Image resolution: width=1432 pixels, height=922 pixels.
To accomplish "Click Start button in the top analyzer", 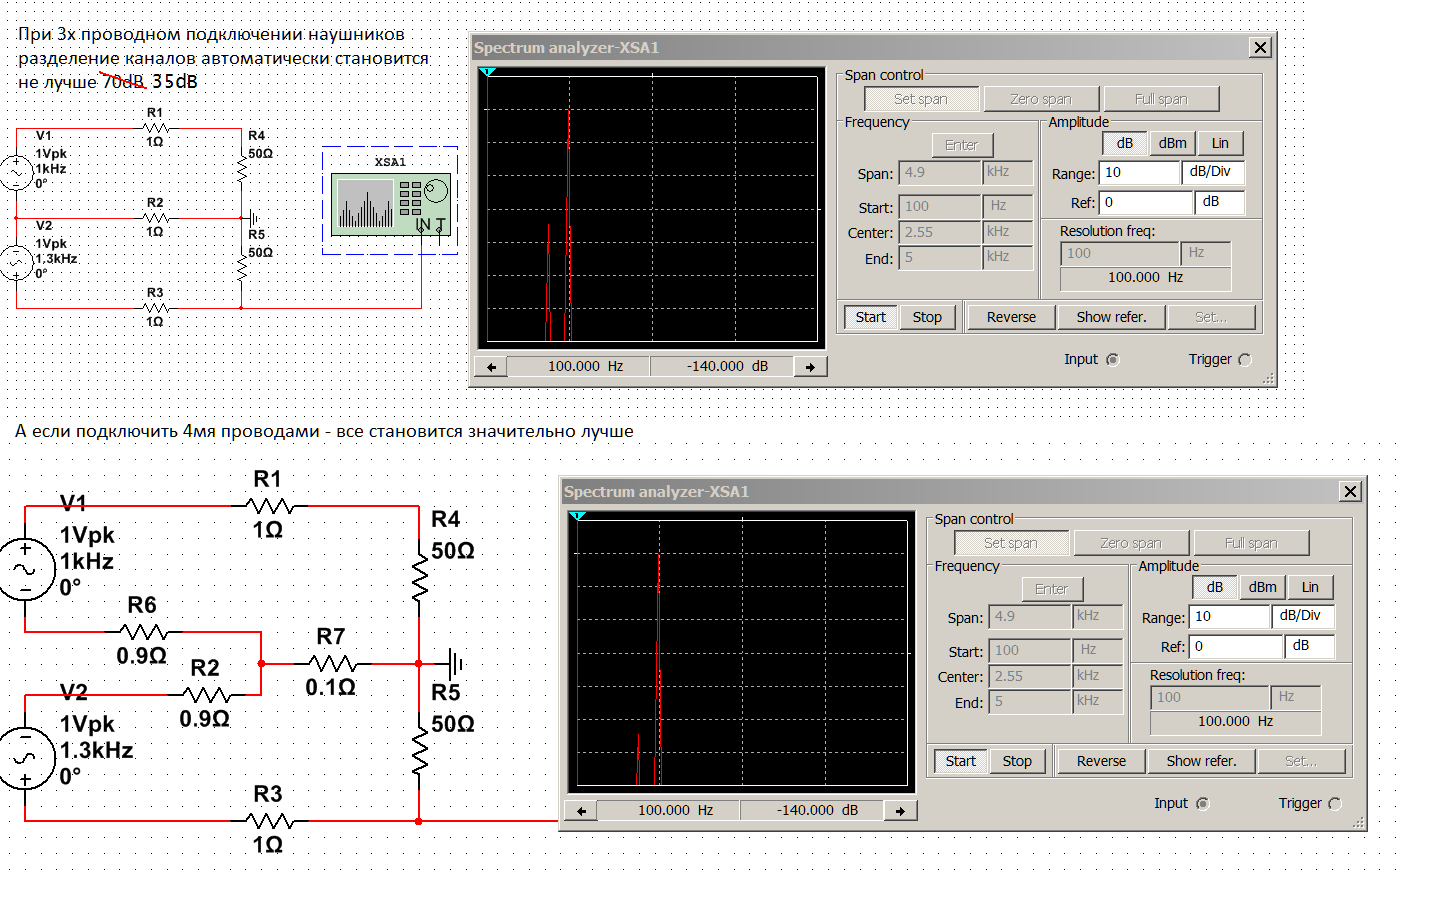I will coord(870,317).
